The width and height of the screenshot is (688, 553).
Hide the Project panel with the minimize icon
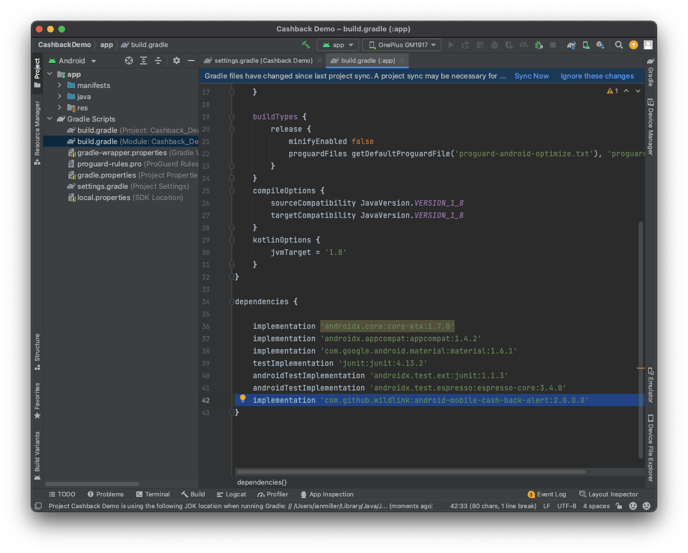191,60
